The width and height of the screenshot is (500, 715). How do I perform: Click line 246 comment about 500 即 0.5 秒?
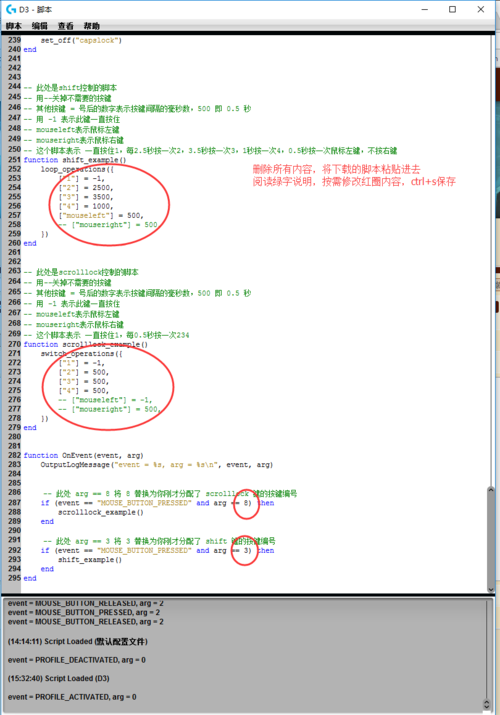point(137,109)
